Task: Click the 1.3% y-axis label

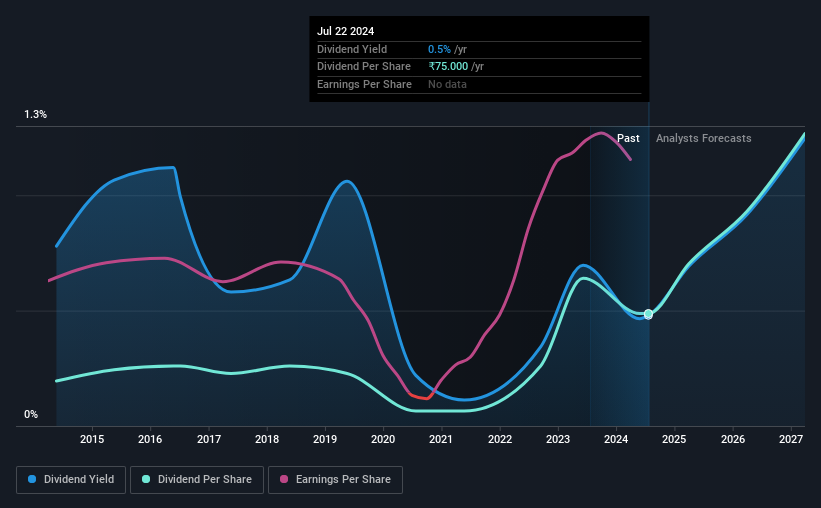Action: [36, 114]
